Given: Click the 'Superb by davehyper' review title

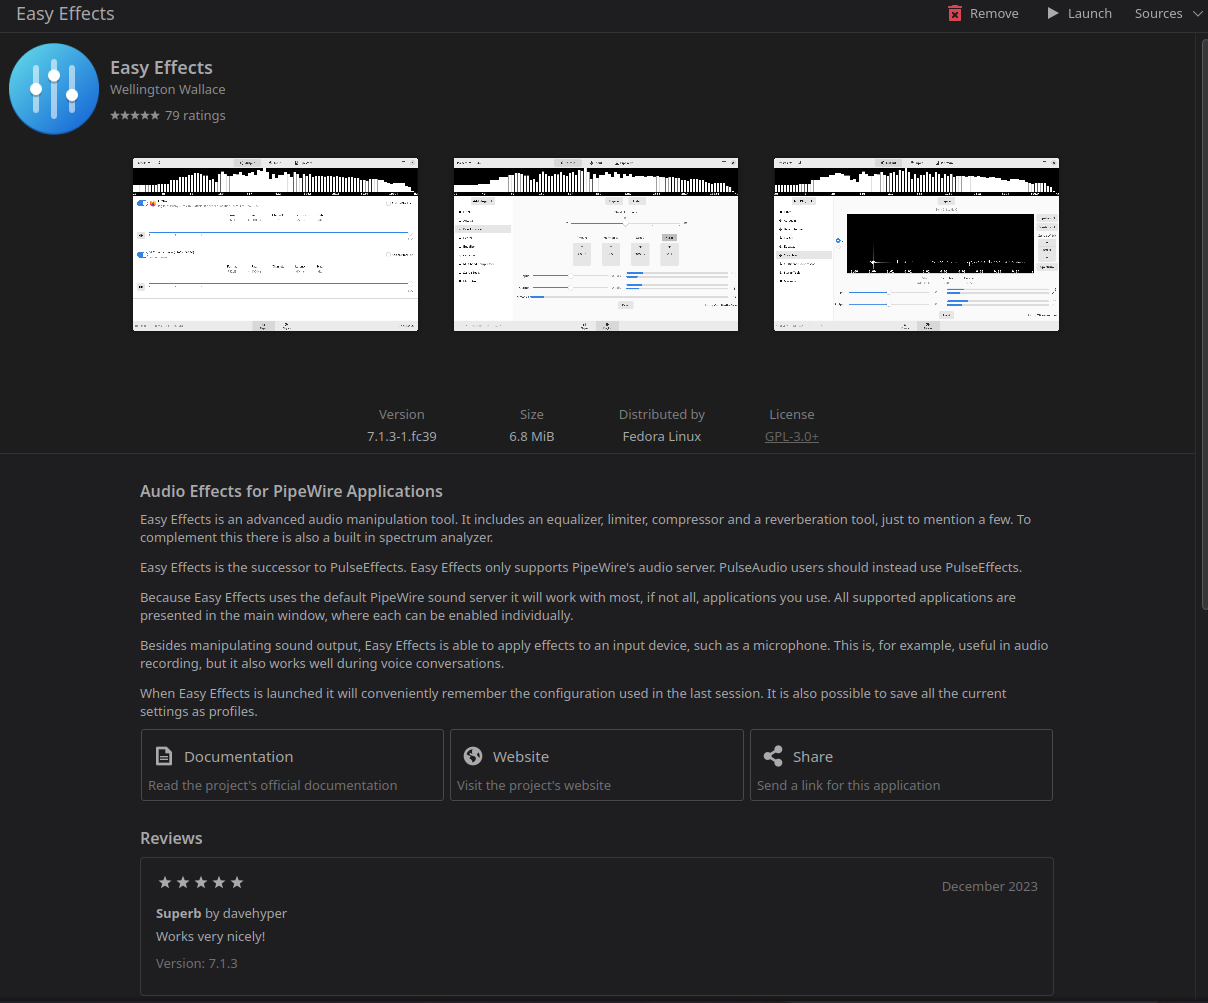Looking at the screenshot, I should tap(221, 913).
